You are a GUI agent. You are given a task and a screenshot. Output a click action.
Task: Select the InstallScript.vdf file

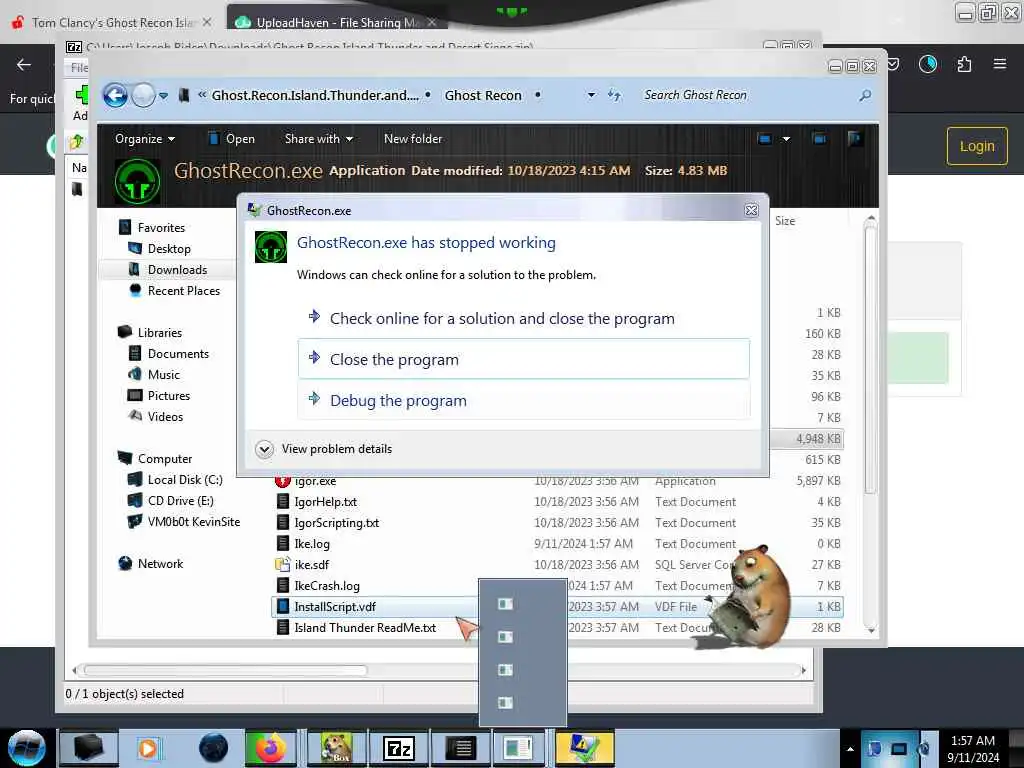coord(335,607)
